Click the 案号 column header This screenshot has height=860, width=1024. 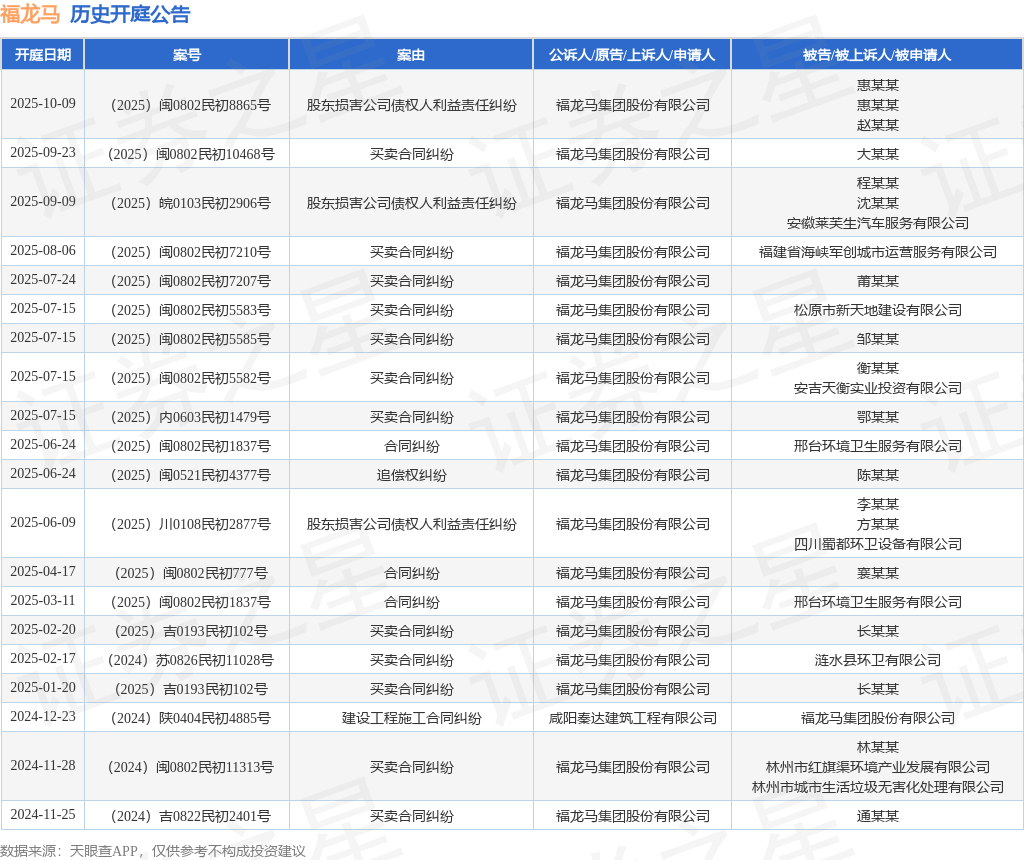pyautogui.click(x=187, y=55)
